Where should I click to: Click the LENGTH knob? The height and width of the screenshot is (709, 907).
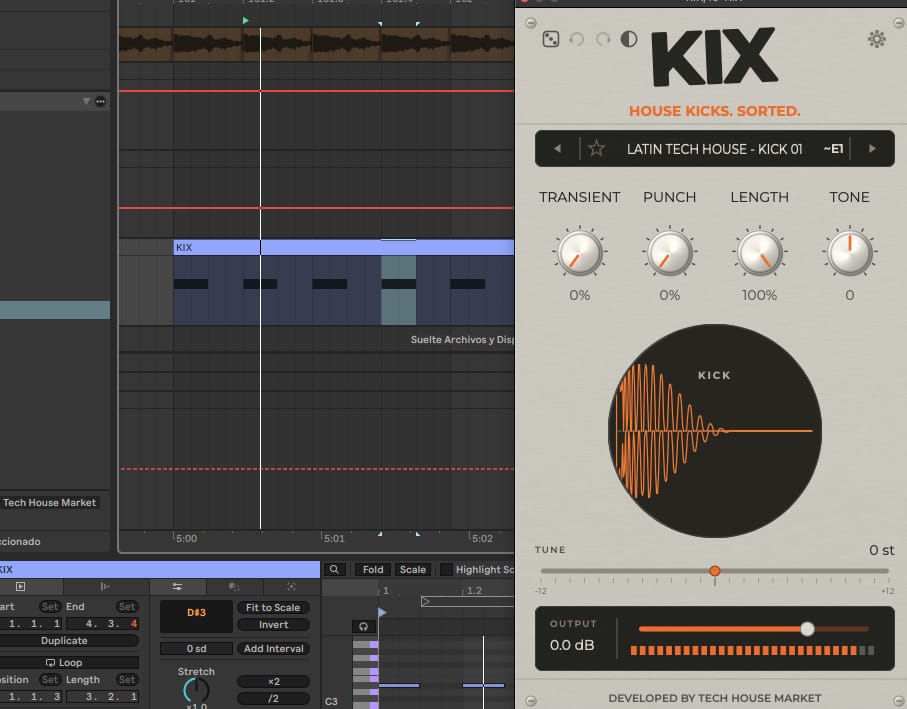[x=759, y=253]
